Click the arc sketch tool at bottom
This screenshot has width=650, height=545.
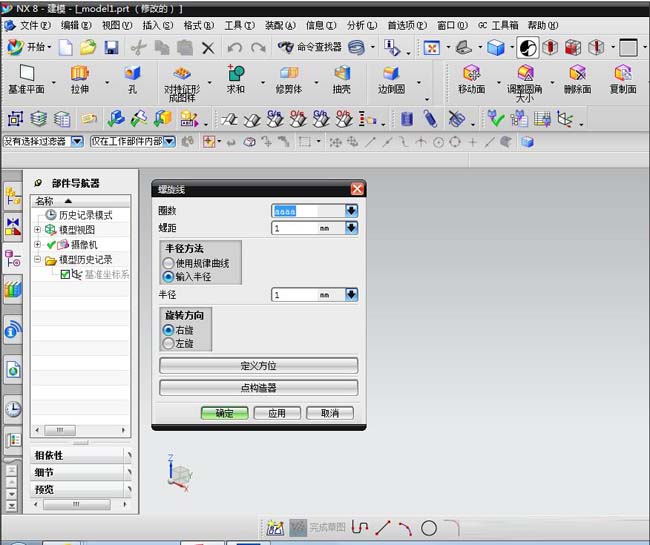pyautogui.click(x=405, y=528)
